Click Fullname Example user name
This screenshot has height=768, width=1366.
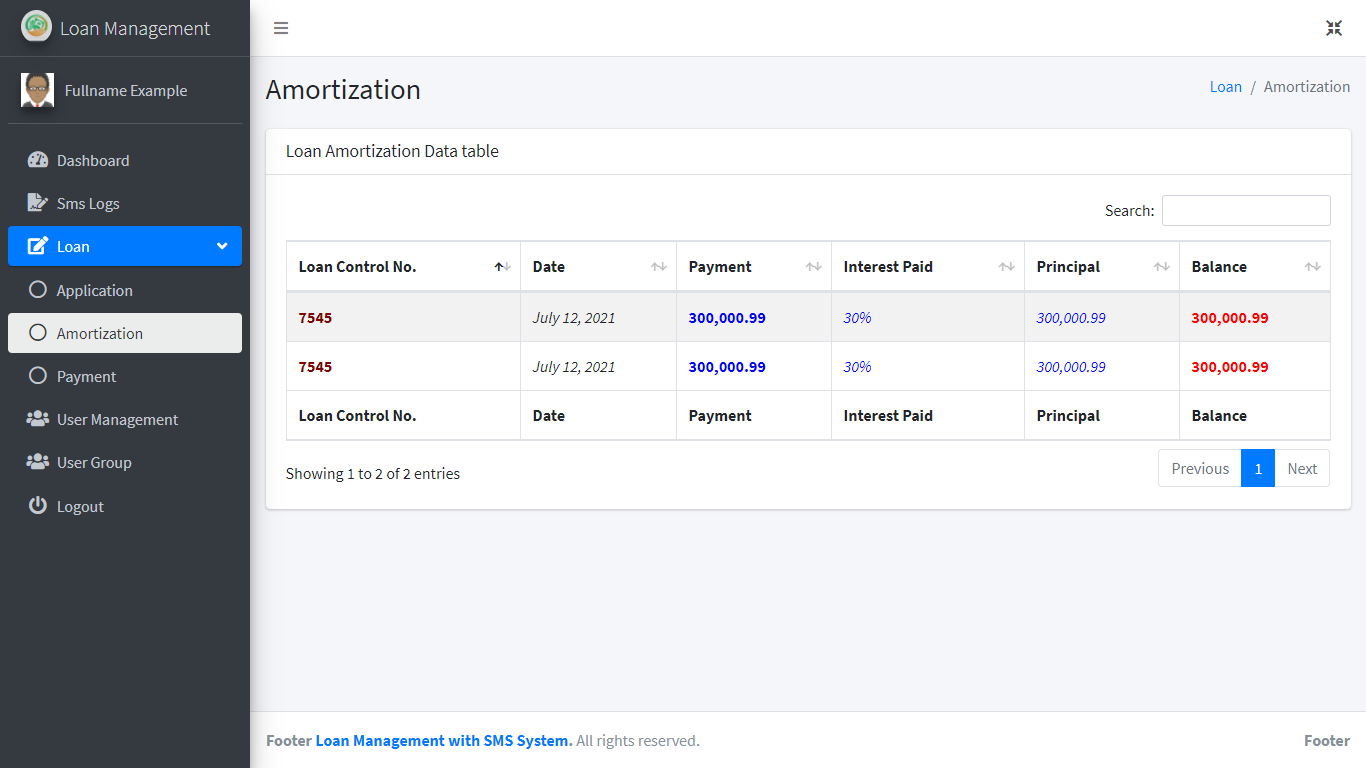click(x=126, y=90)
